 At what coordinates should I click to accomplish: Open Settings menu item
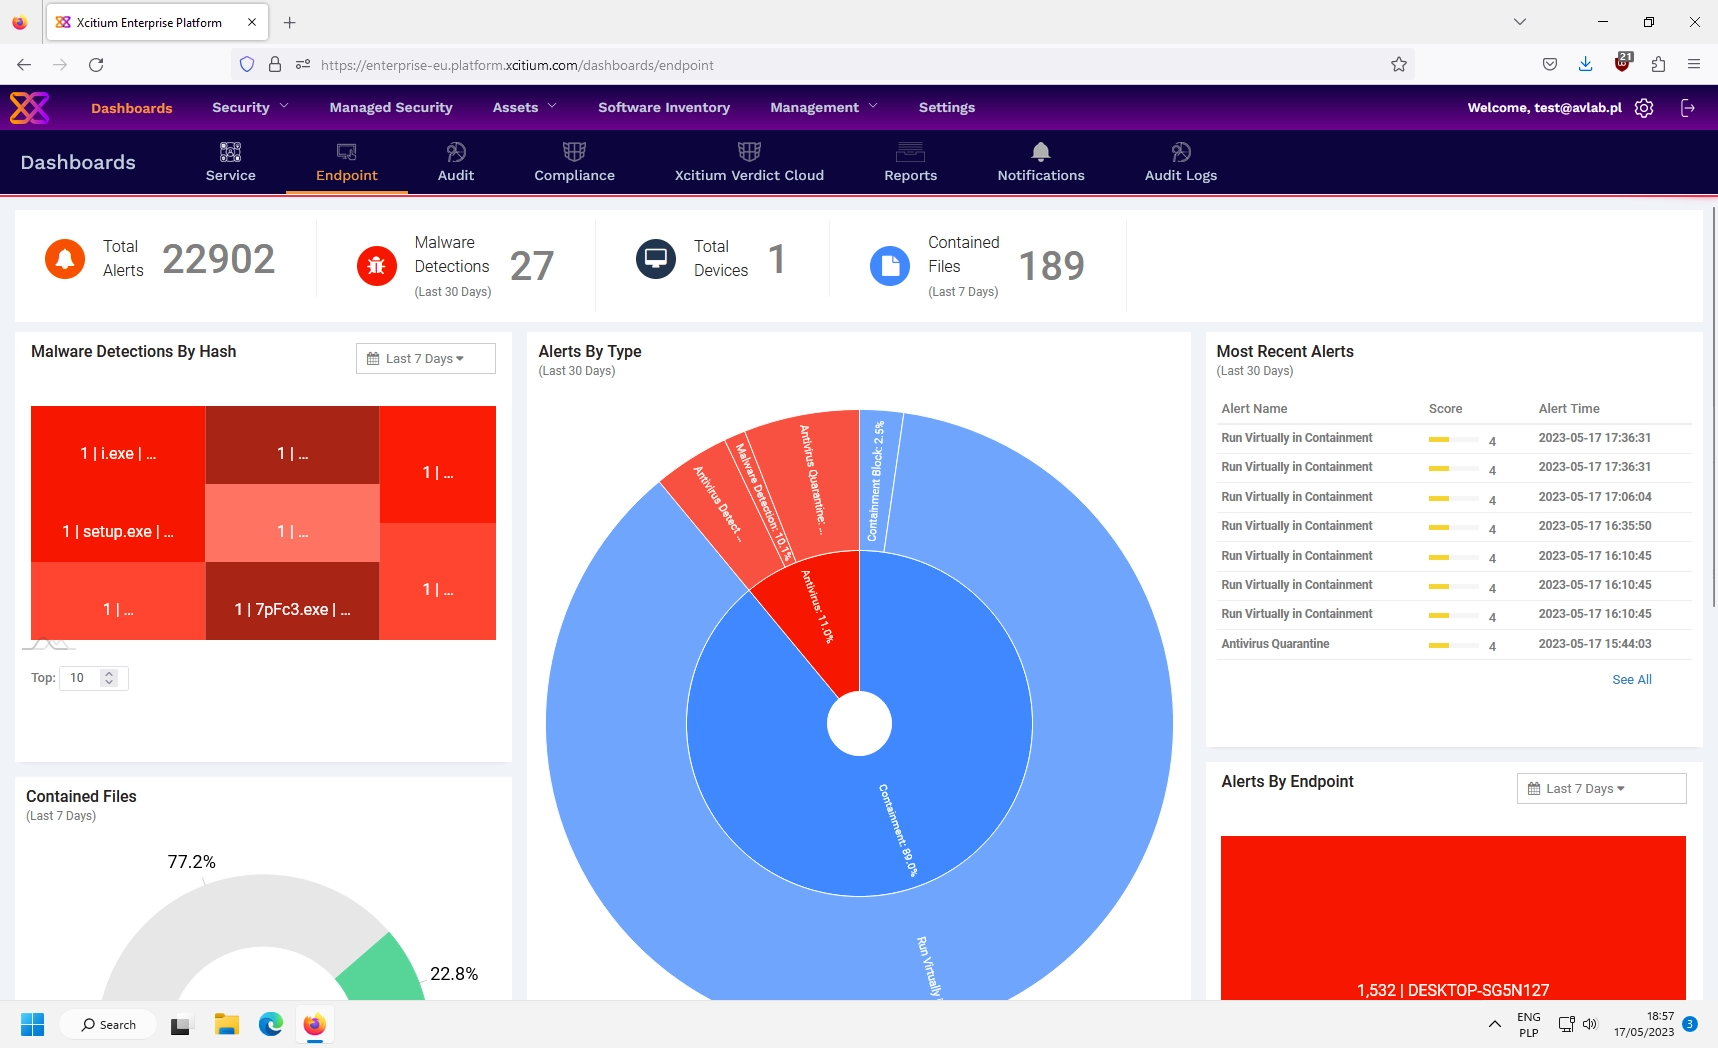(947, 107)
